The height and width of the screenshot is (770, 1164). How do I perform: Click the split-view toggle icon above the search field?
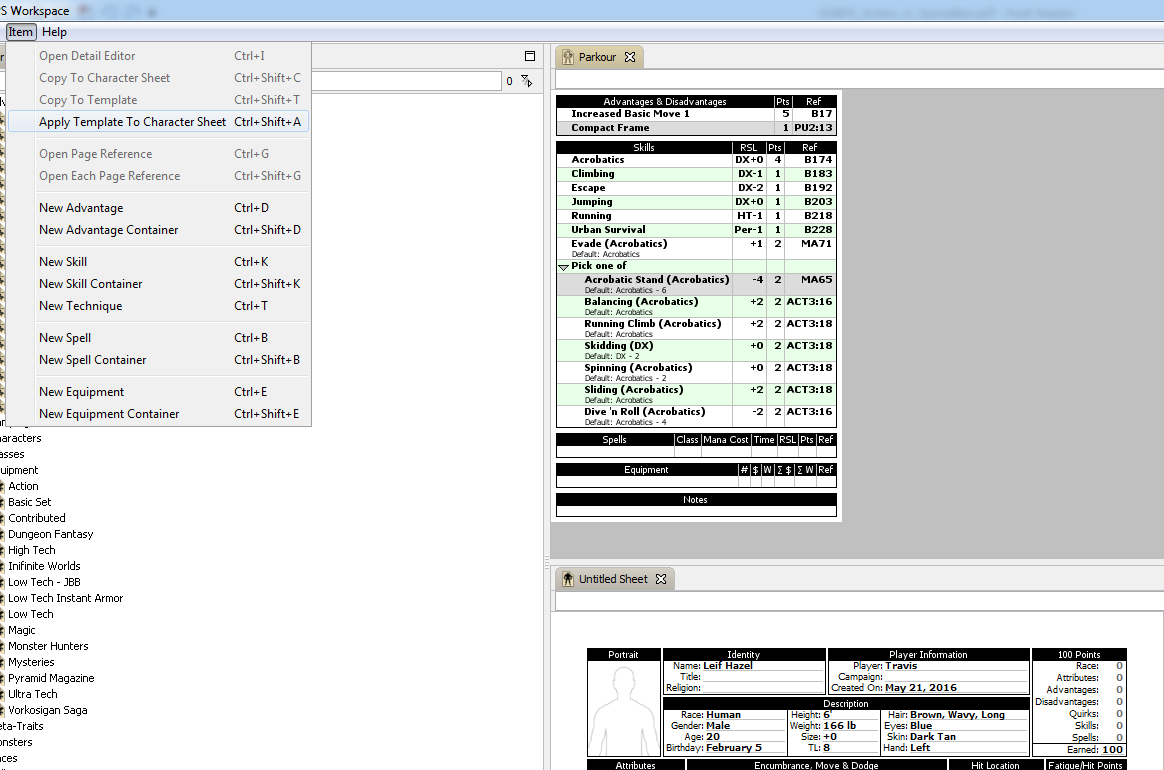[x=530, y=56]
